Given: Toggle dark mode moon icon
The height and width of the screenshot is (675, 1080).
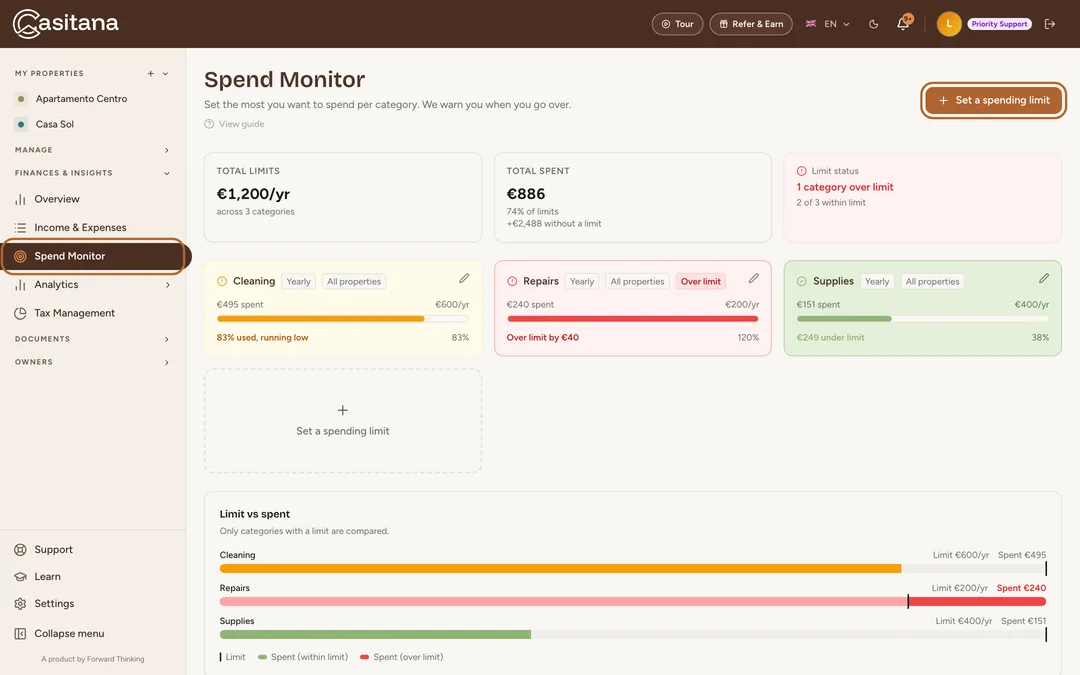Looking at the screenshot, I should (x=873, y=24).
